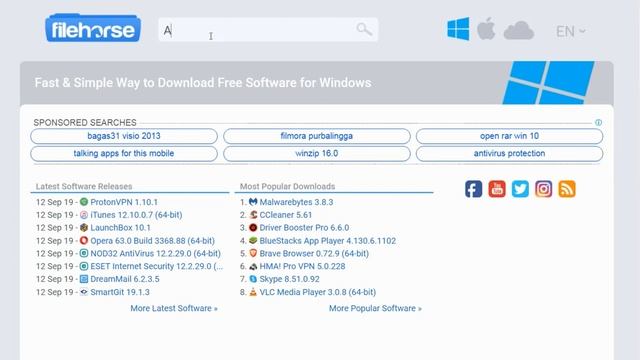
Task: Click the Driver Booster Pro icon
Action: [253, 227]
